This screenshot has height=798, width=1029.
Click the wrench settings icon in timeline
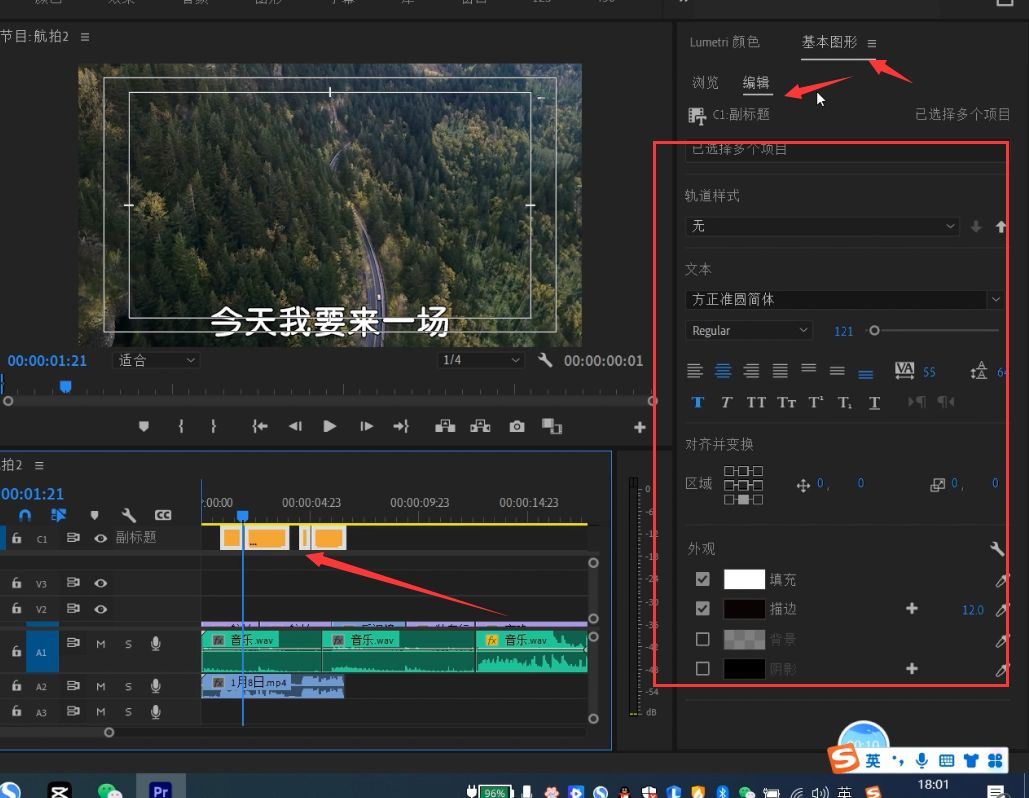(128, 513)
